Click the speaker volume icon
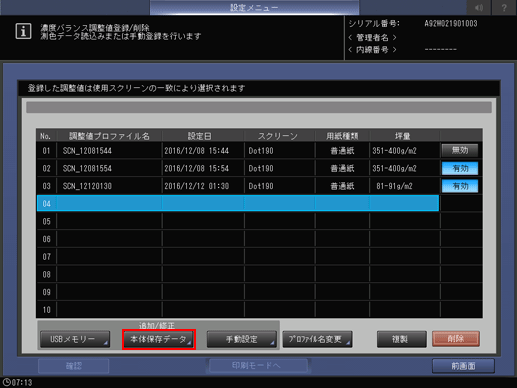 (x=479, y=7)
